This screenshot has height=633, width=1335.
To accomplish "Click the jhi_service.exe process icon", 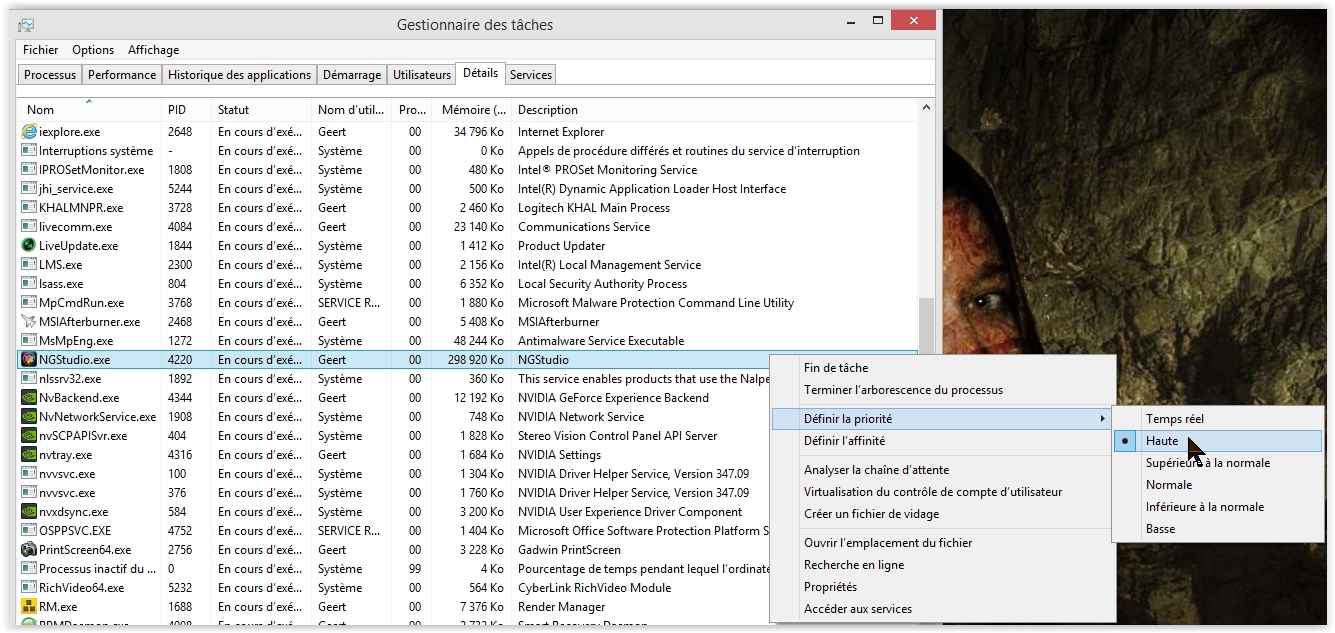I will pyautogui.click(x=29, y=188).
